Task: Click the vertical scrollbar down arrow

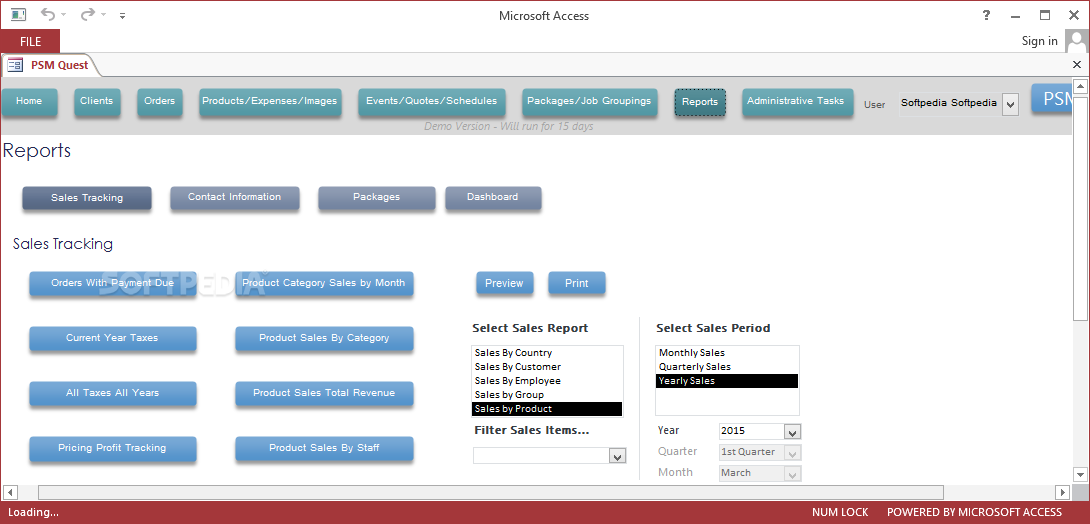Action: pyautogui.click(x=1080, y=475)
